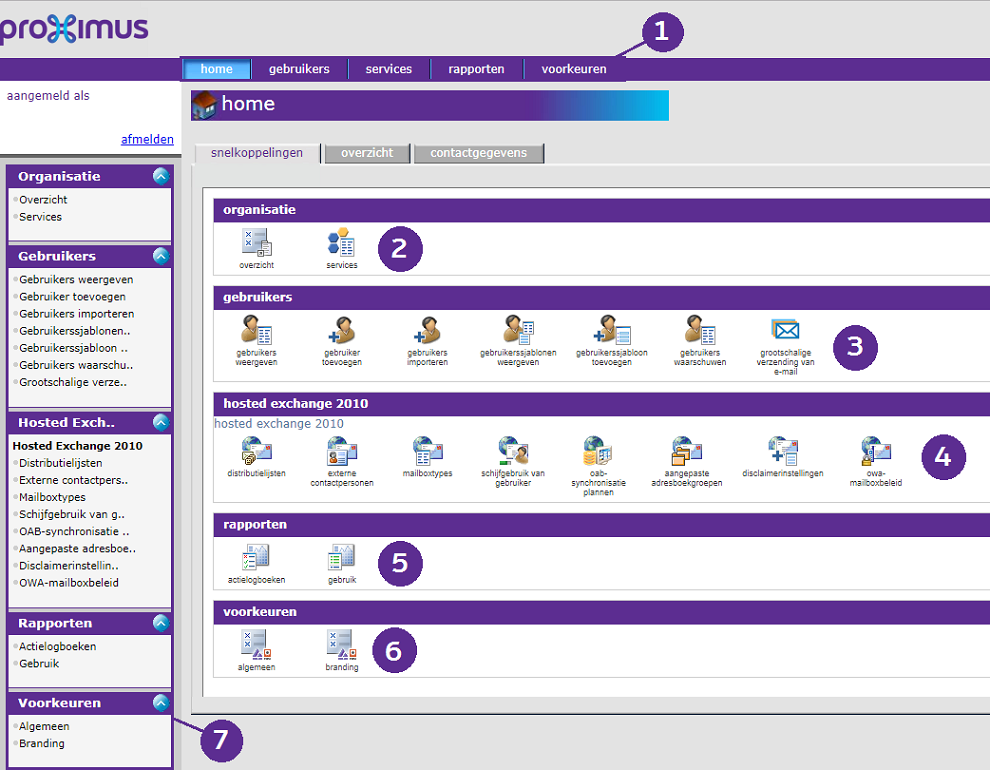Collapse the Organisatie sidebar panel
990x770 pixels.
(x=160, y=176)
